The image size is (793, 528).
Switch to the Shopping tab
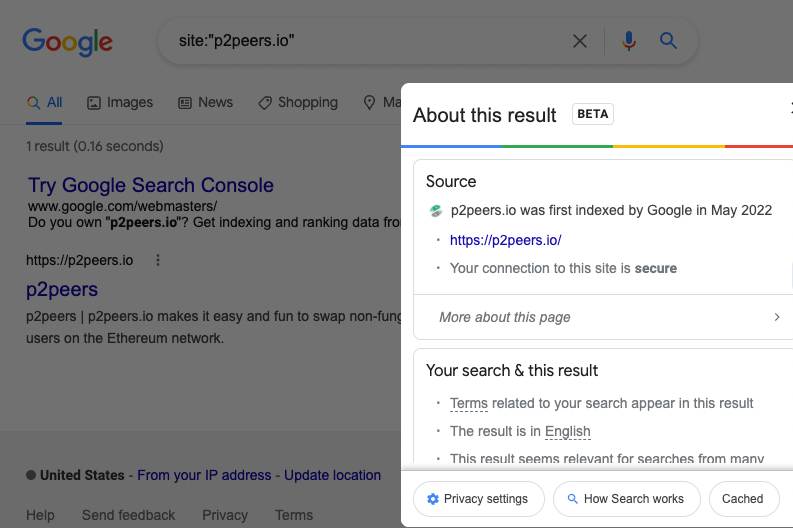click(298, 103)
